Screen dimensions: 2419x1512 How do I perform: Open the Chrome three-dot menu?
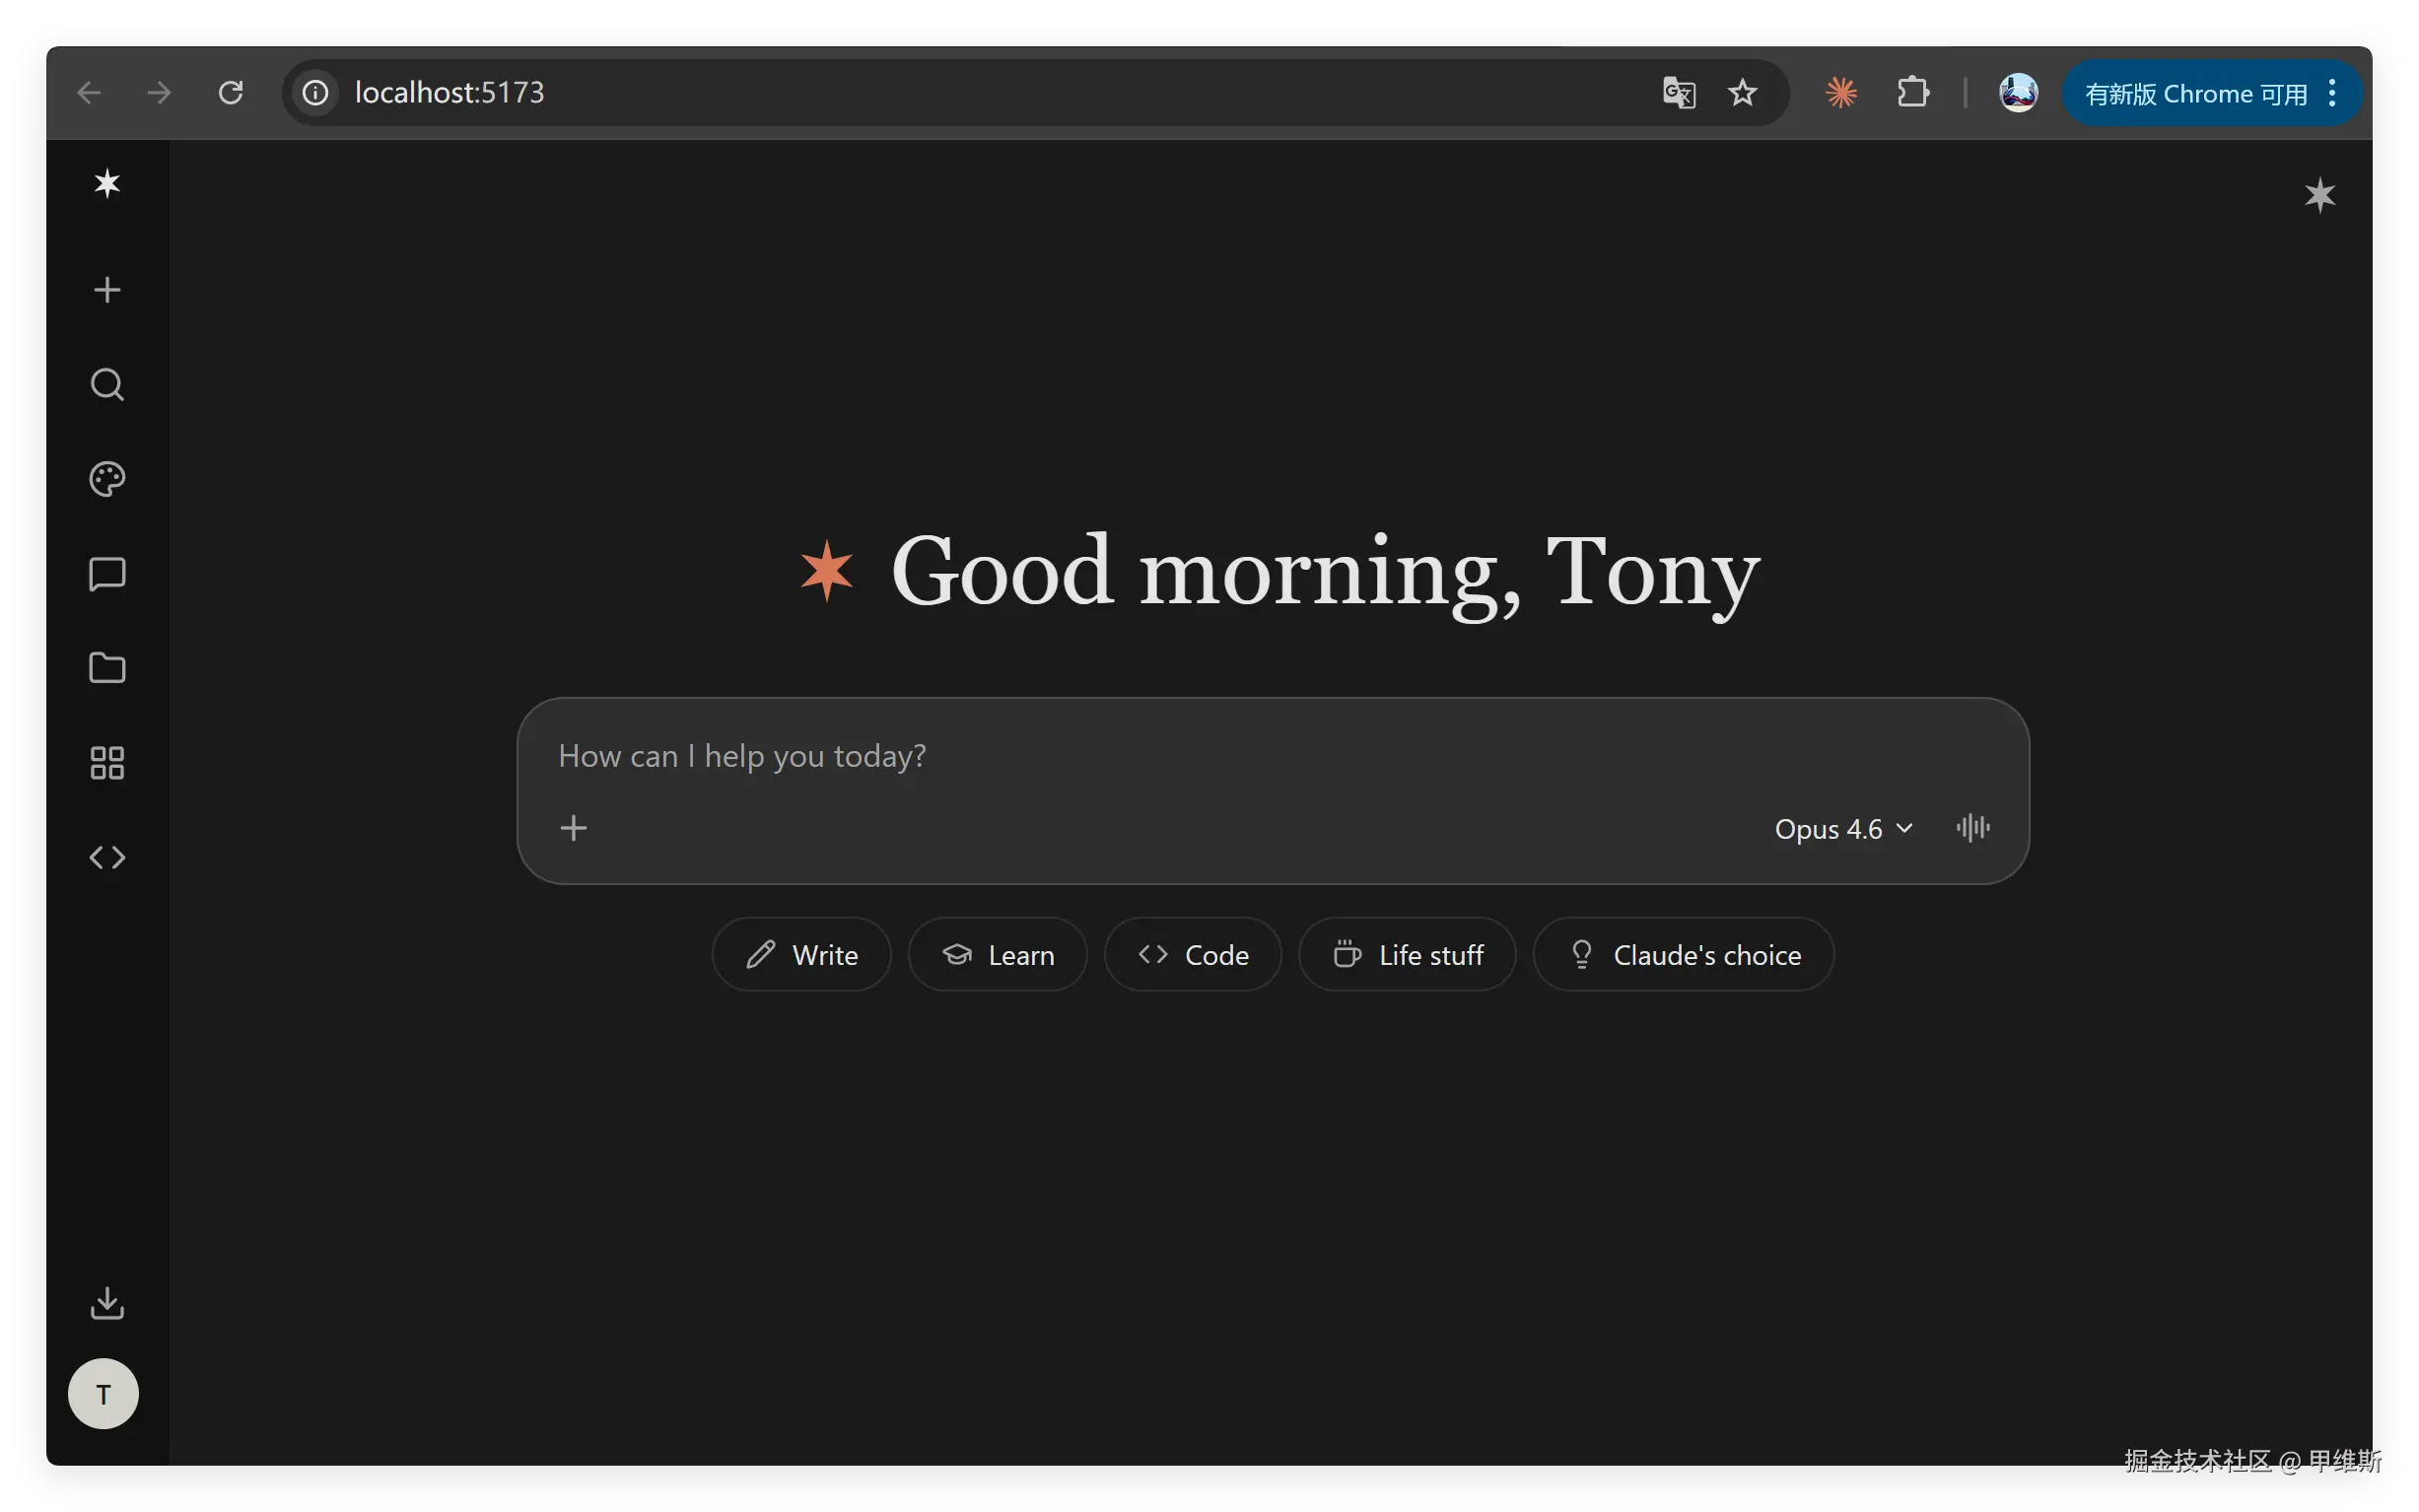click(2332, 93)
